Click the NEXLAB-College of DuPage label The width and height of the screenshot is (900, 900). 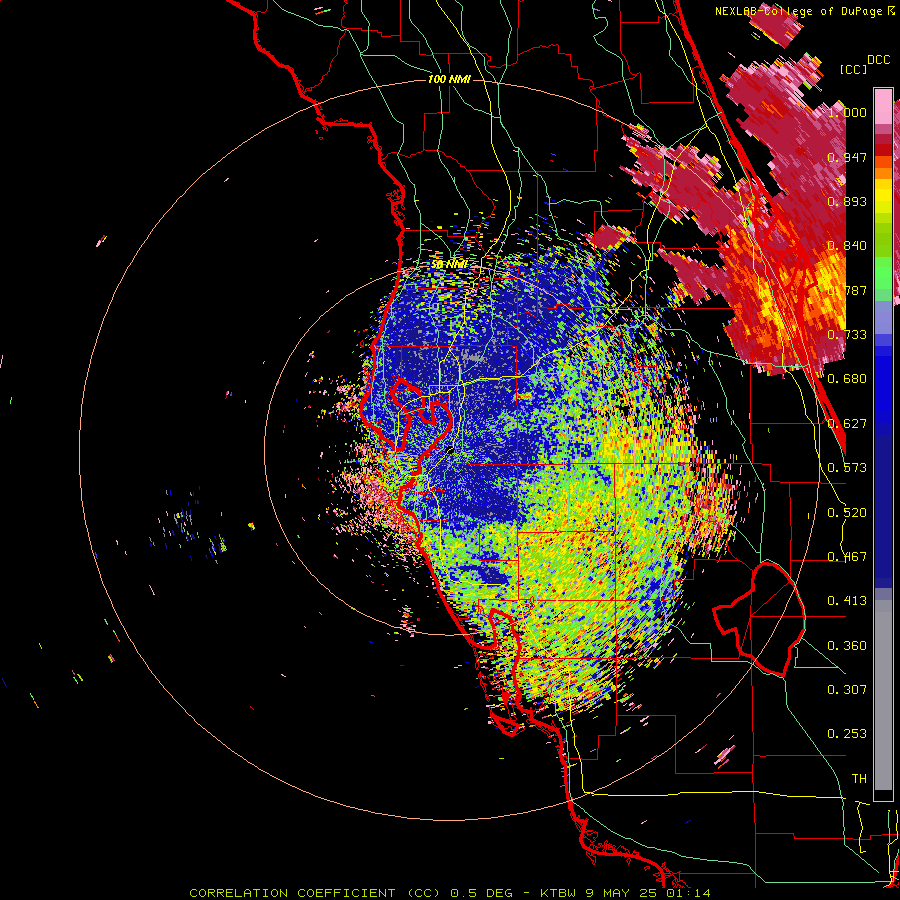[799, 11]
